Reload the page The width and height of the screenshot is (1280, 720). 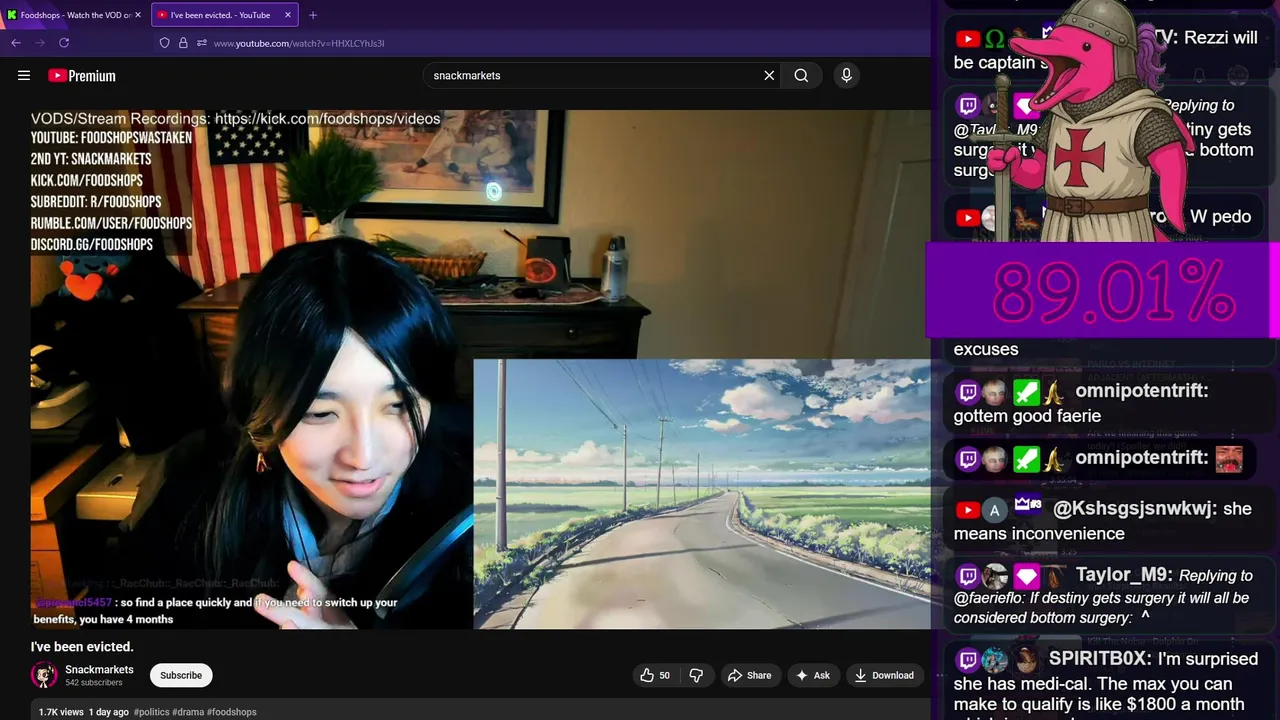pos(64,43)
